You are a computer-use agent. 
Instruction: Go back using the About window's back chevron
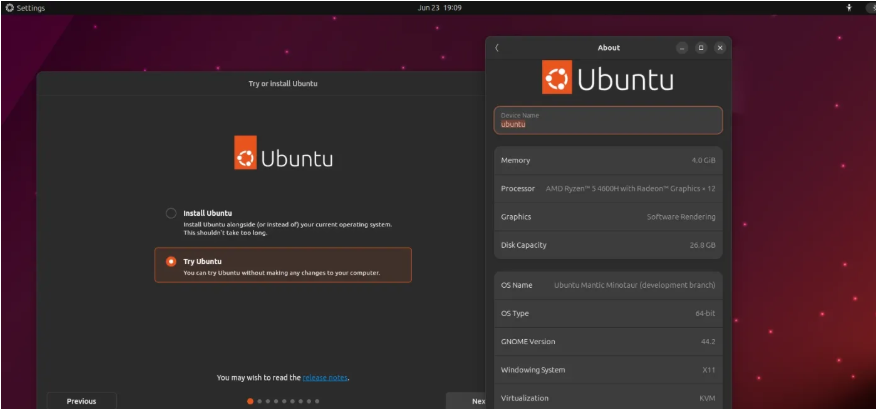coord(497,48)
